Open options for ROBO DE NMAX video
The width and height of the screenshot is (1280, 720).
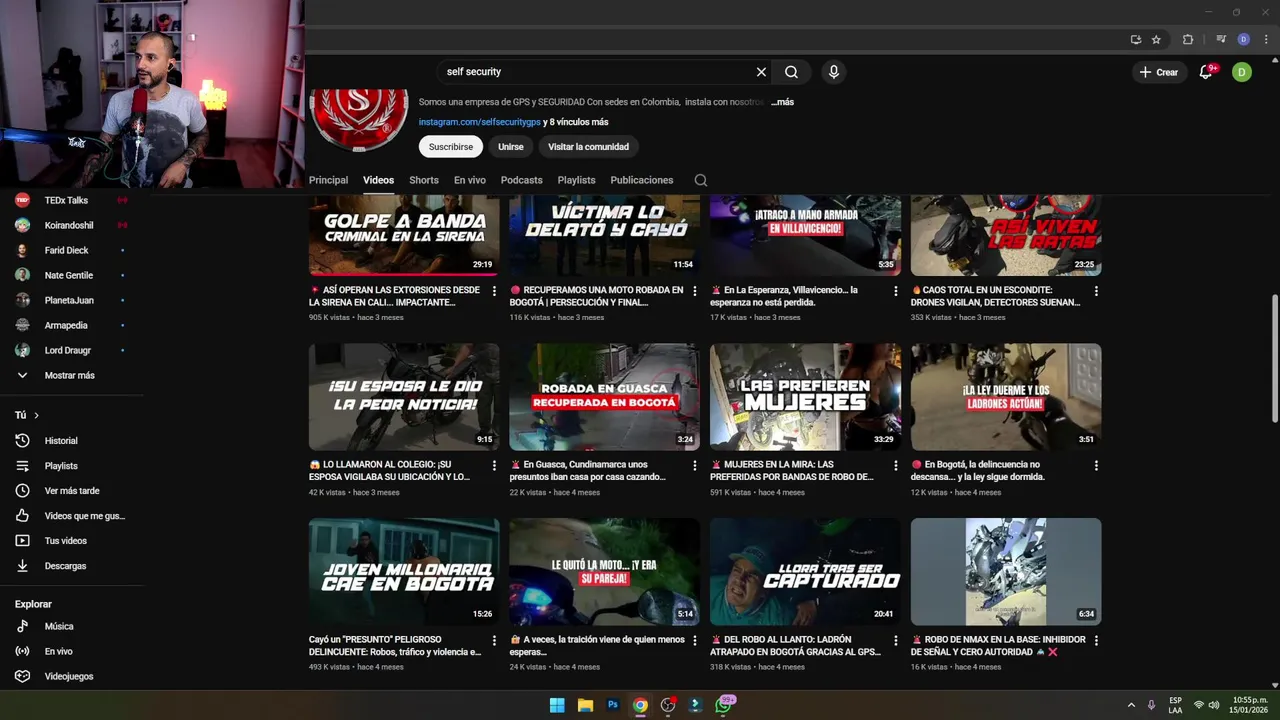point(1096,640)
